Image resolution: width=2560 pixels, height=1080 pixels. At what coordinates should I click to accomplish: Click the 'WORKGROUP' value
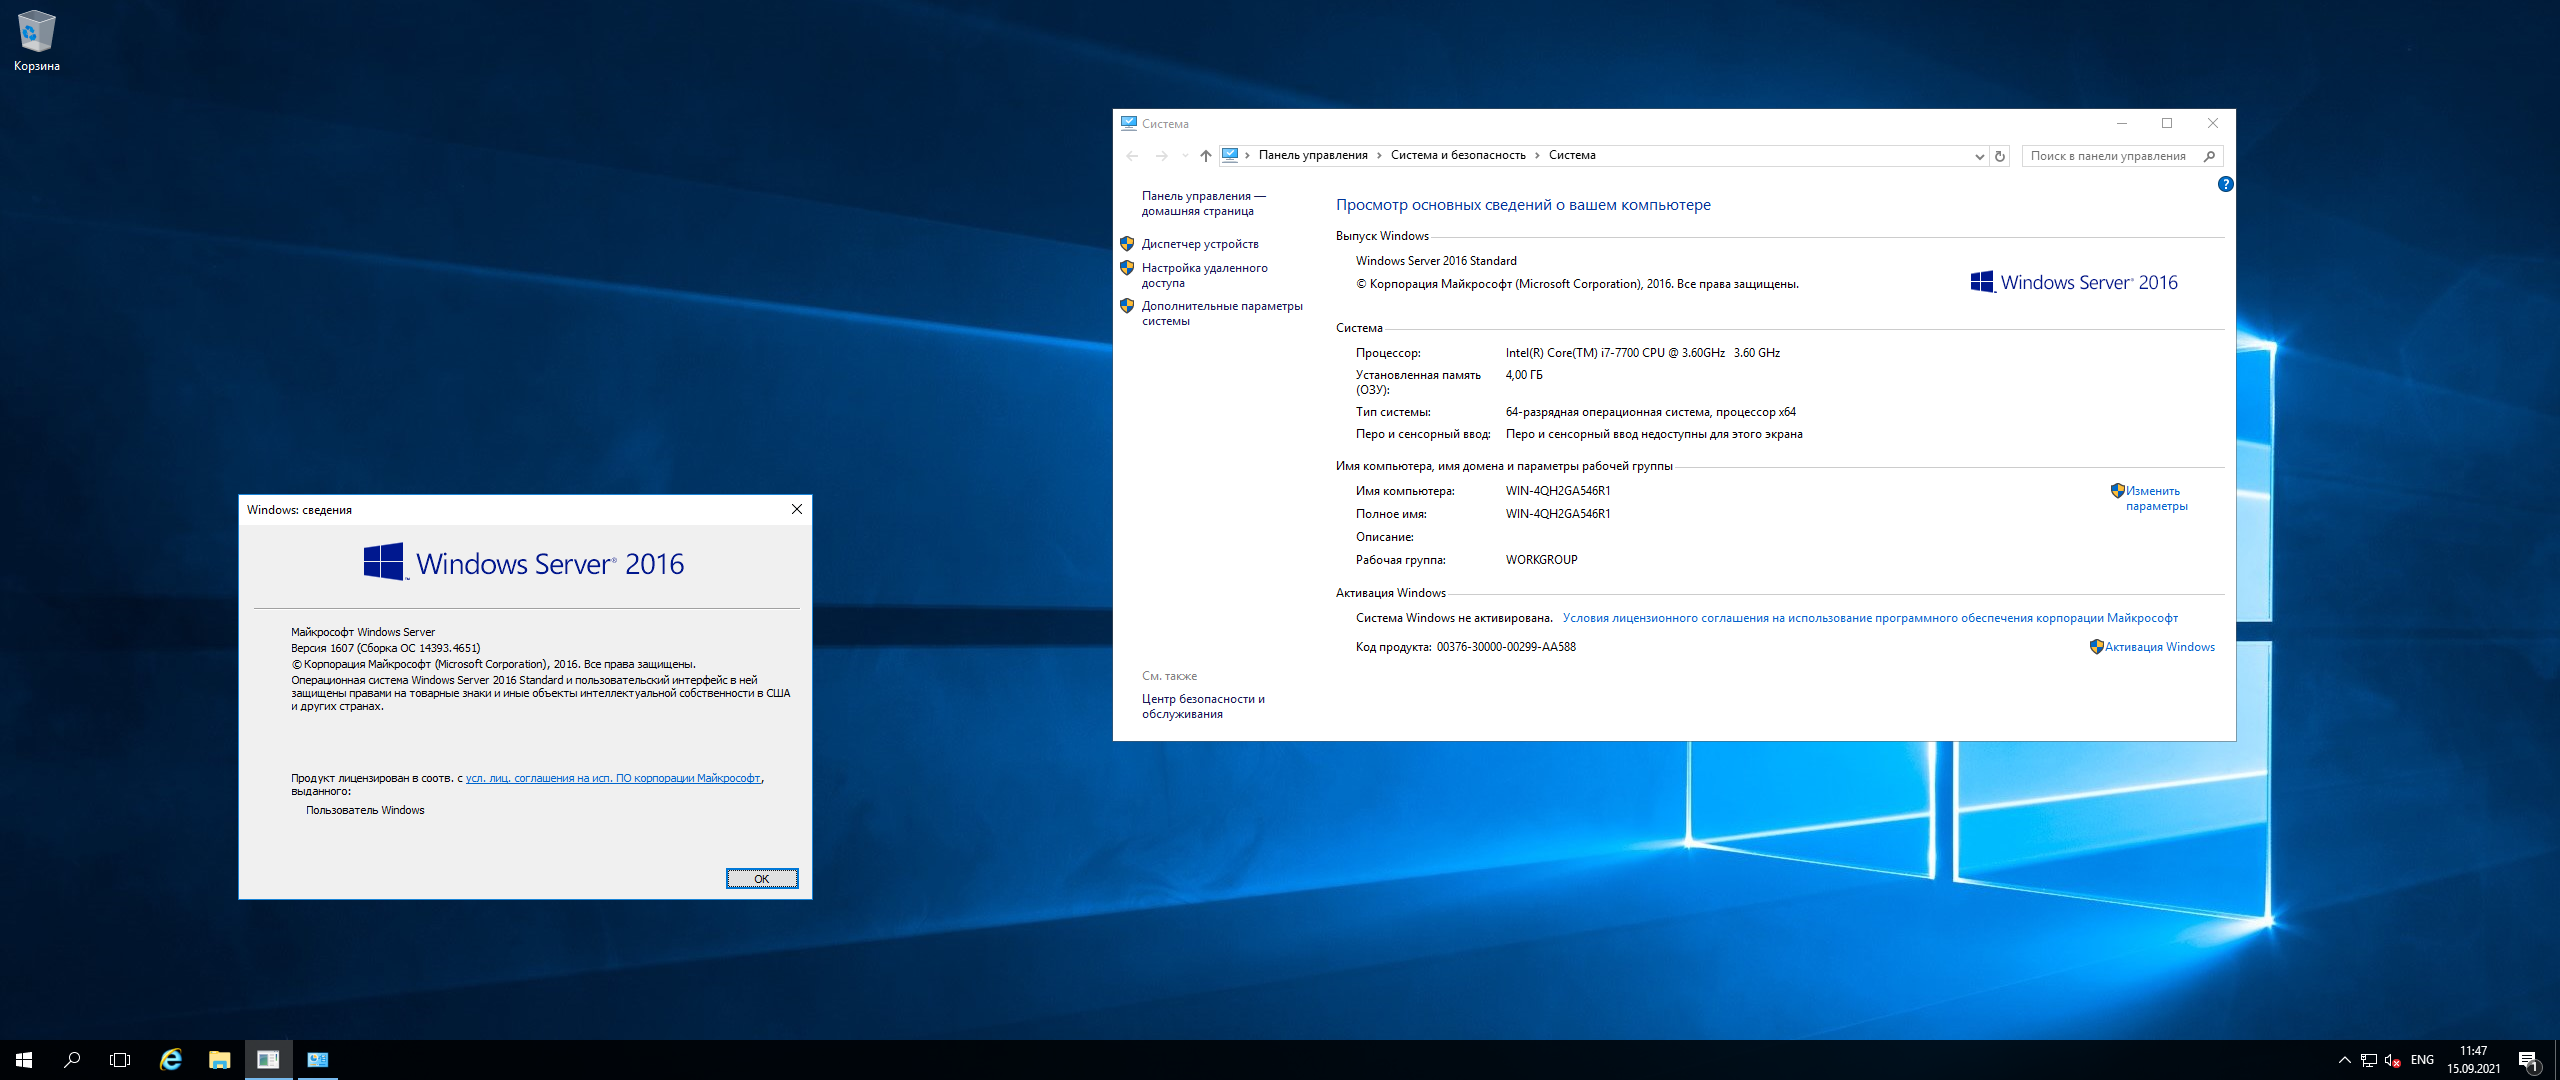pyautogui.click(x=1541, y=560)
